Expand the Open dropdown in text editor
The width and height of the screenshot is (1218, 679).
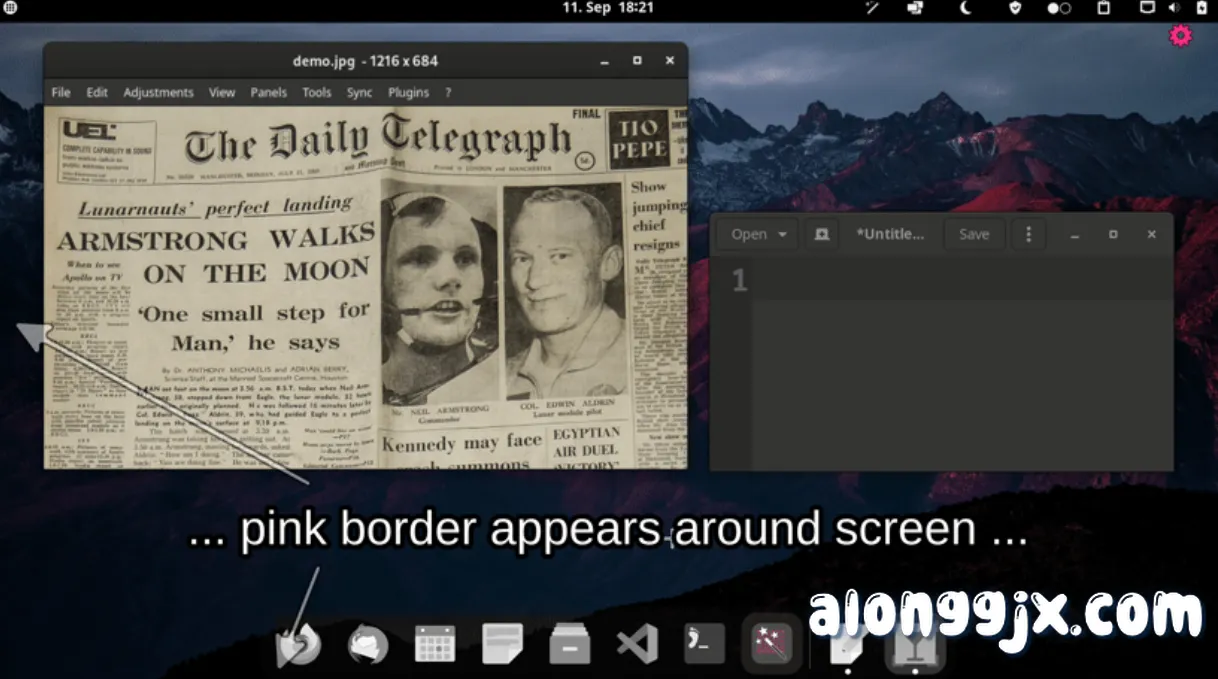pyautogui.click(x=758, y=234)
